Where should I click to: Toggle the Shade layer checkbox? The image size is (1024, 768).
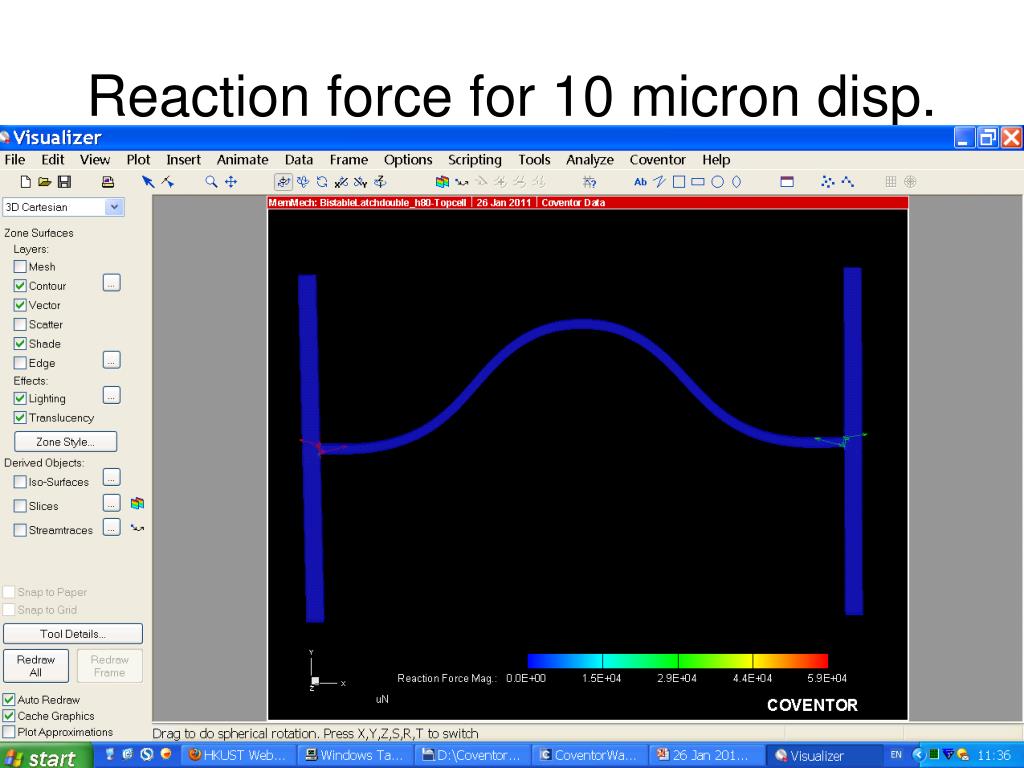click(x=20, y=344)
